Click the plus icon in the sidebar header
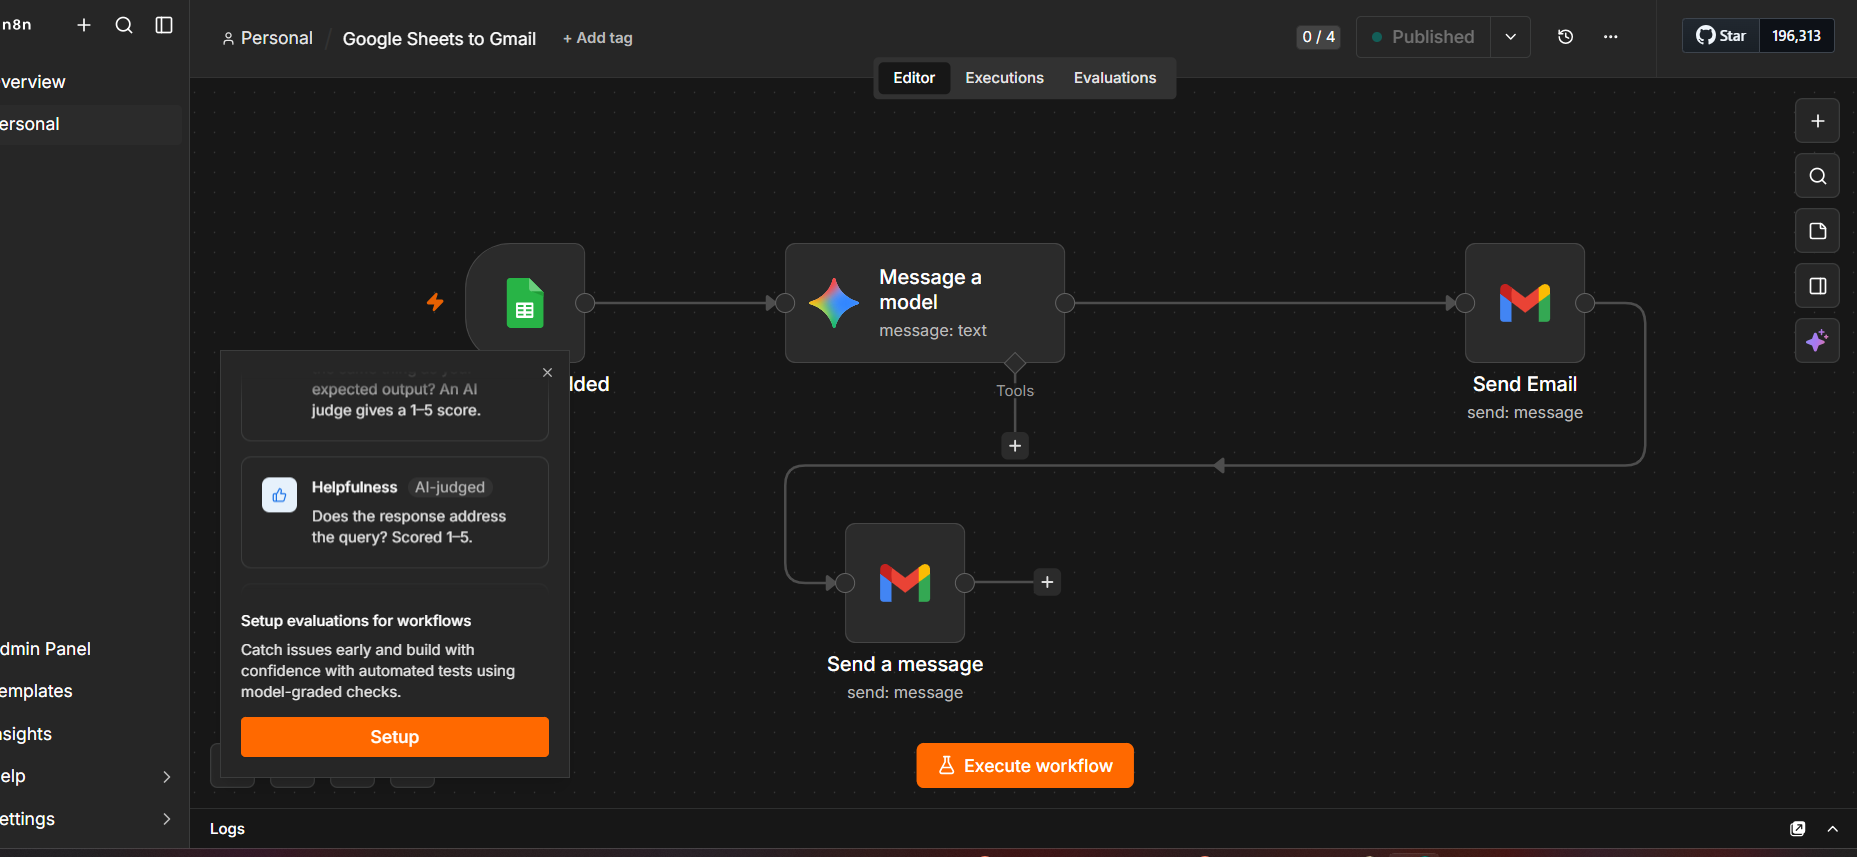The height and width of the screenshot is (857, 1857). 84,25
